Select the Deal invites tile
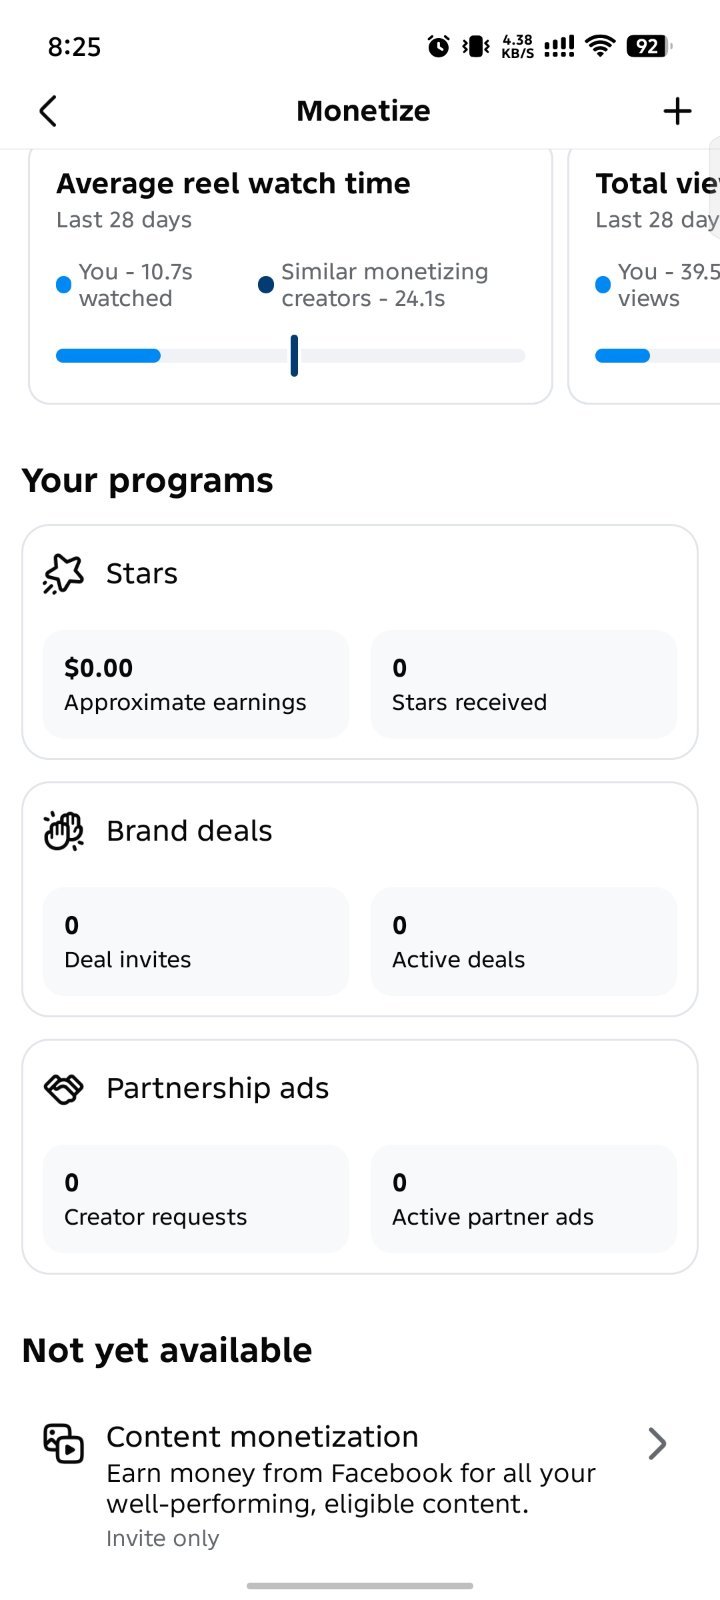Screen dimensions: 720x1600 [196, 941]
